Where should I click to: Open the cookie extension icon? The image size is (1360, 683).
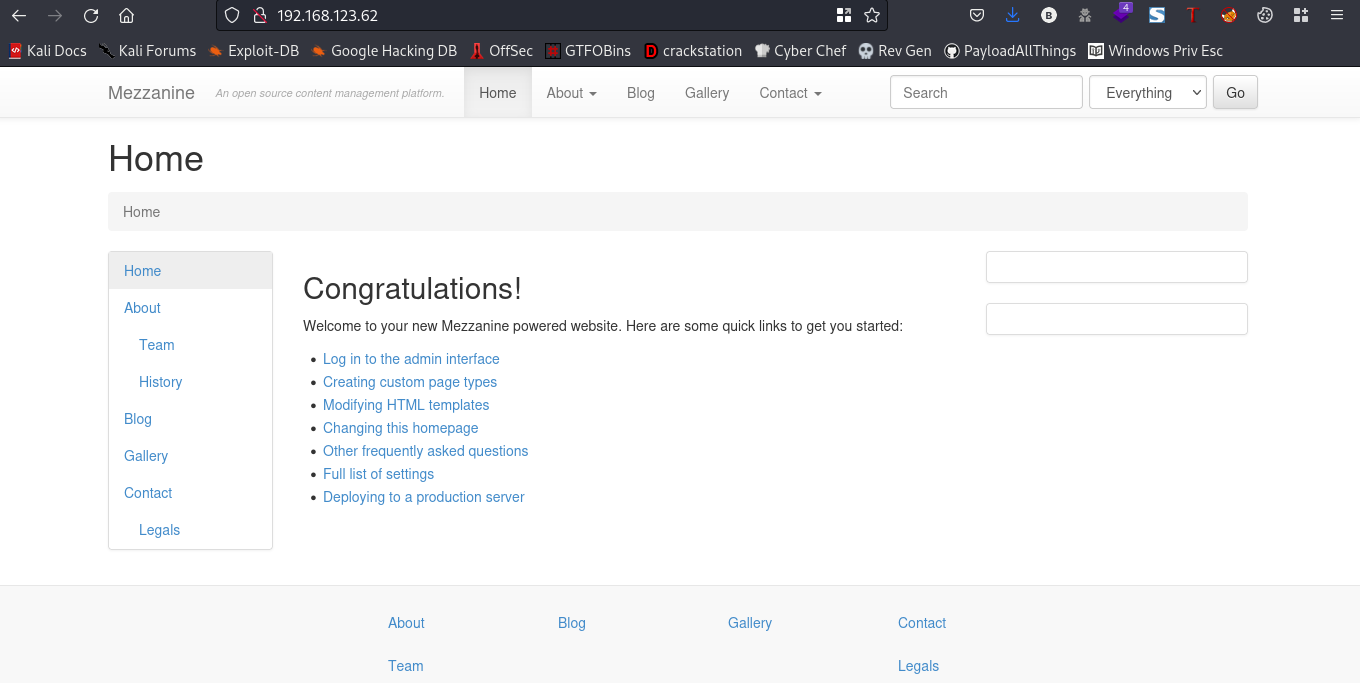(1265, 15)
